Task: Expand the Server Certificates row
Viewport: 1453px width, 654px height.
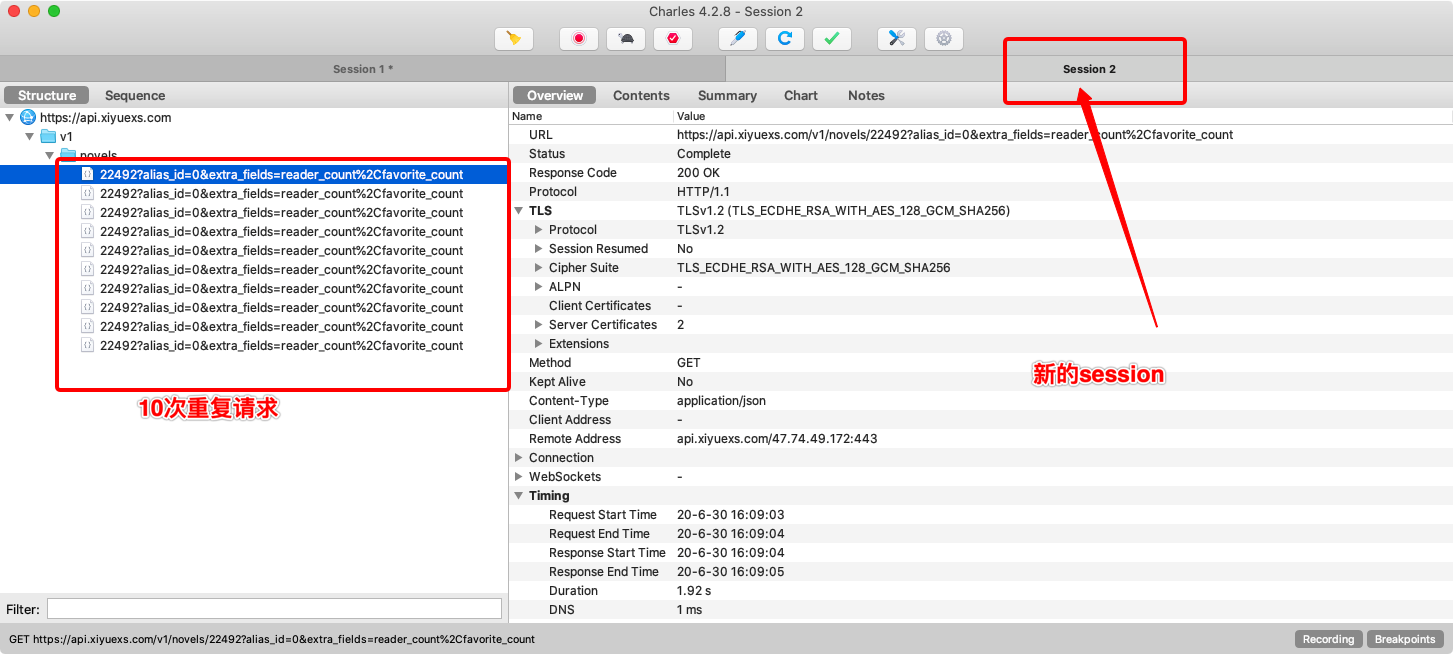Action: point(539,325)
